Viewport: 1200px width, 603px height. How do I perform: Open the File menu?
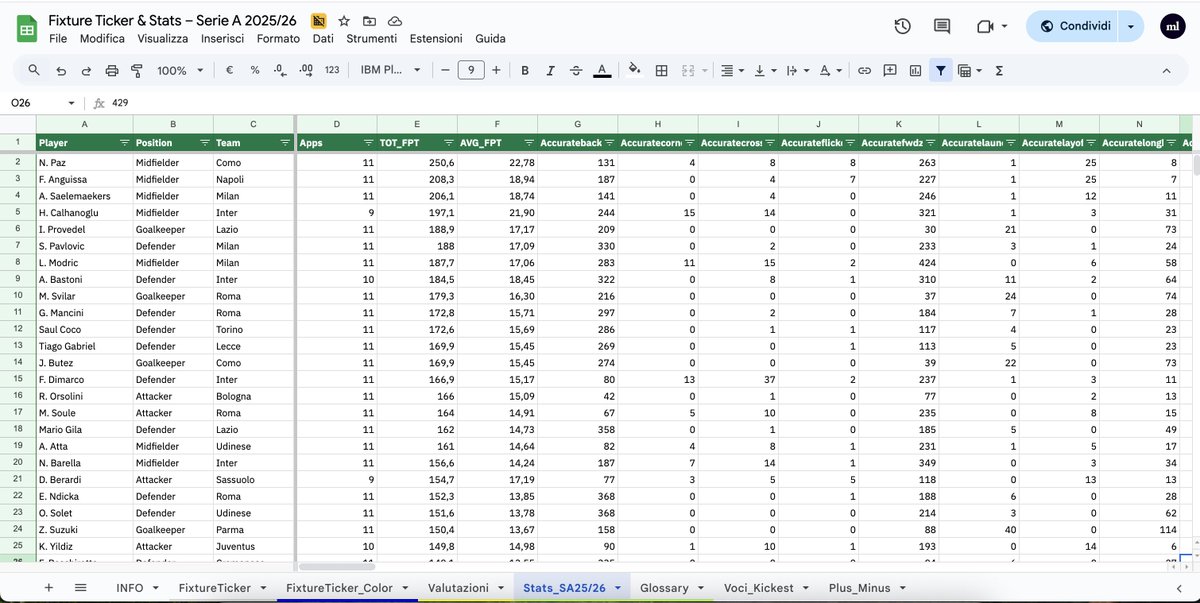(x=58, y=39)
